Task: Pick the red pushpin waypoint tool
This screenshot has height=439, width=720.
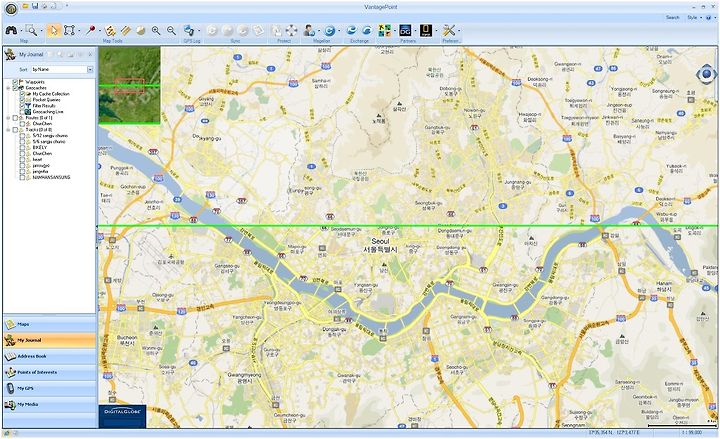Action: click(x=91, y=30)
